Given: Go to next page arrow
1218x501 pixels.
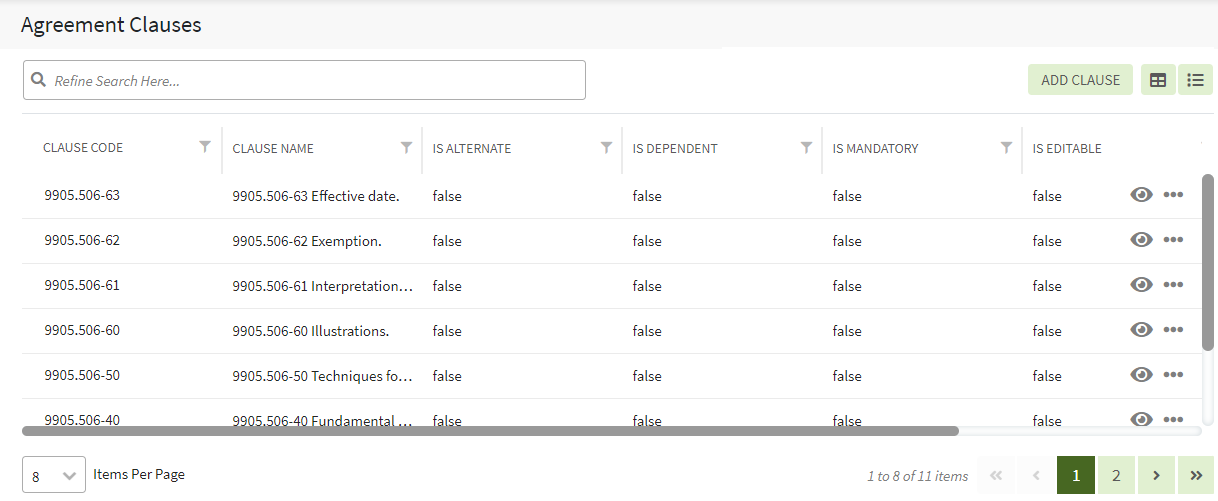Looking at the screenshot, I should click(x=1156, y=476).
